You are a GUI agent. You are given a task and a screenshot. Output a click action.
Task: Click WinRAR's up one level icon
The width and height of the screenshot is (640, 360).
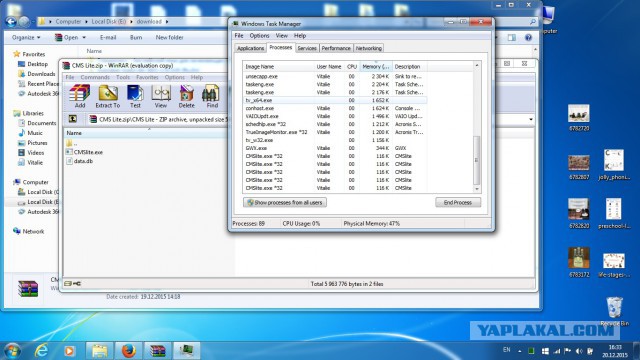tap(73, 119)
